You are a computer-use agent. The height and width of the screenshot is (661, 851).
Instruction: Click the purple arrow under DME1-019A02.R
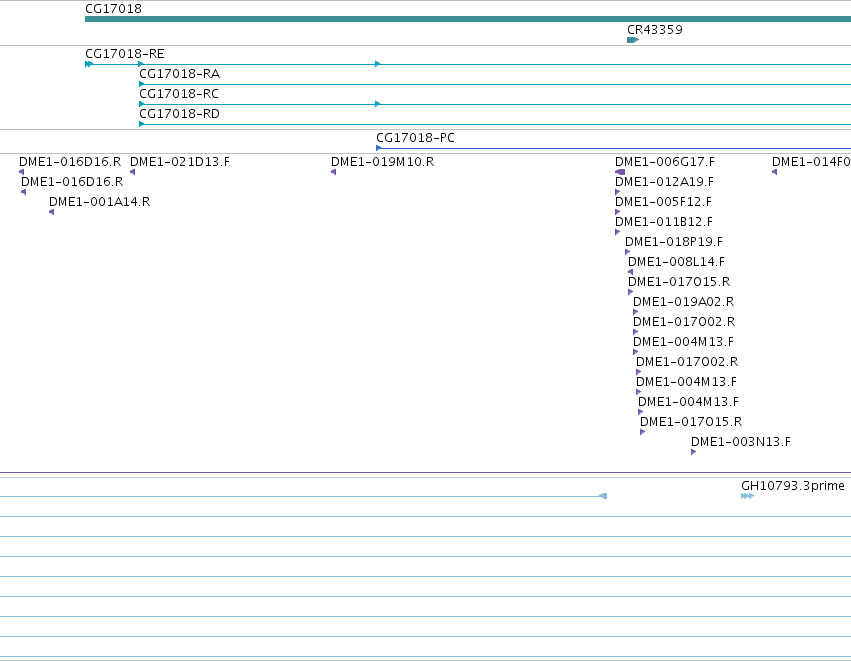click(x=636, y=312)
